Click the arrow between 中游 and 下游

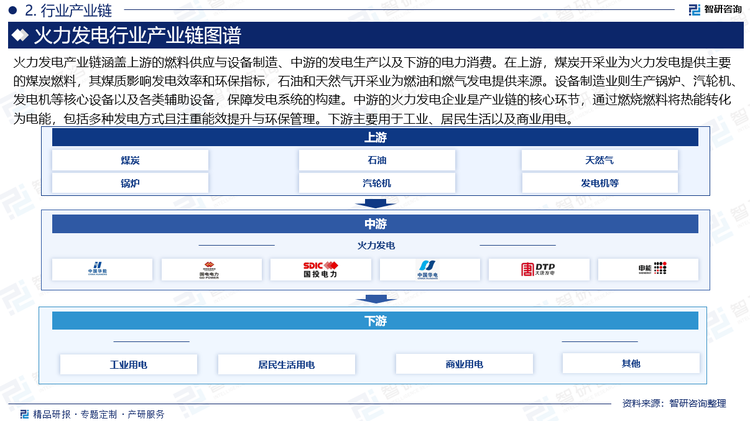[375, 299]
